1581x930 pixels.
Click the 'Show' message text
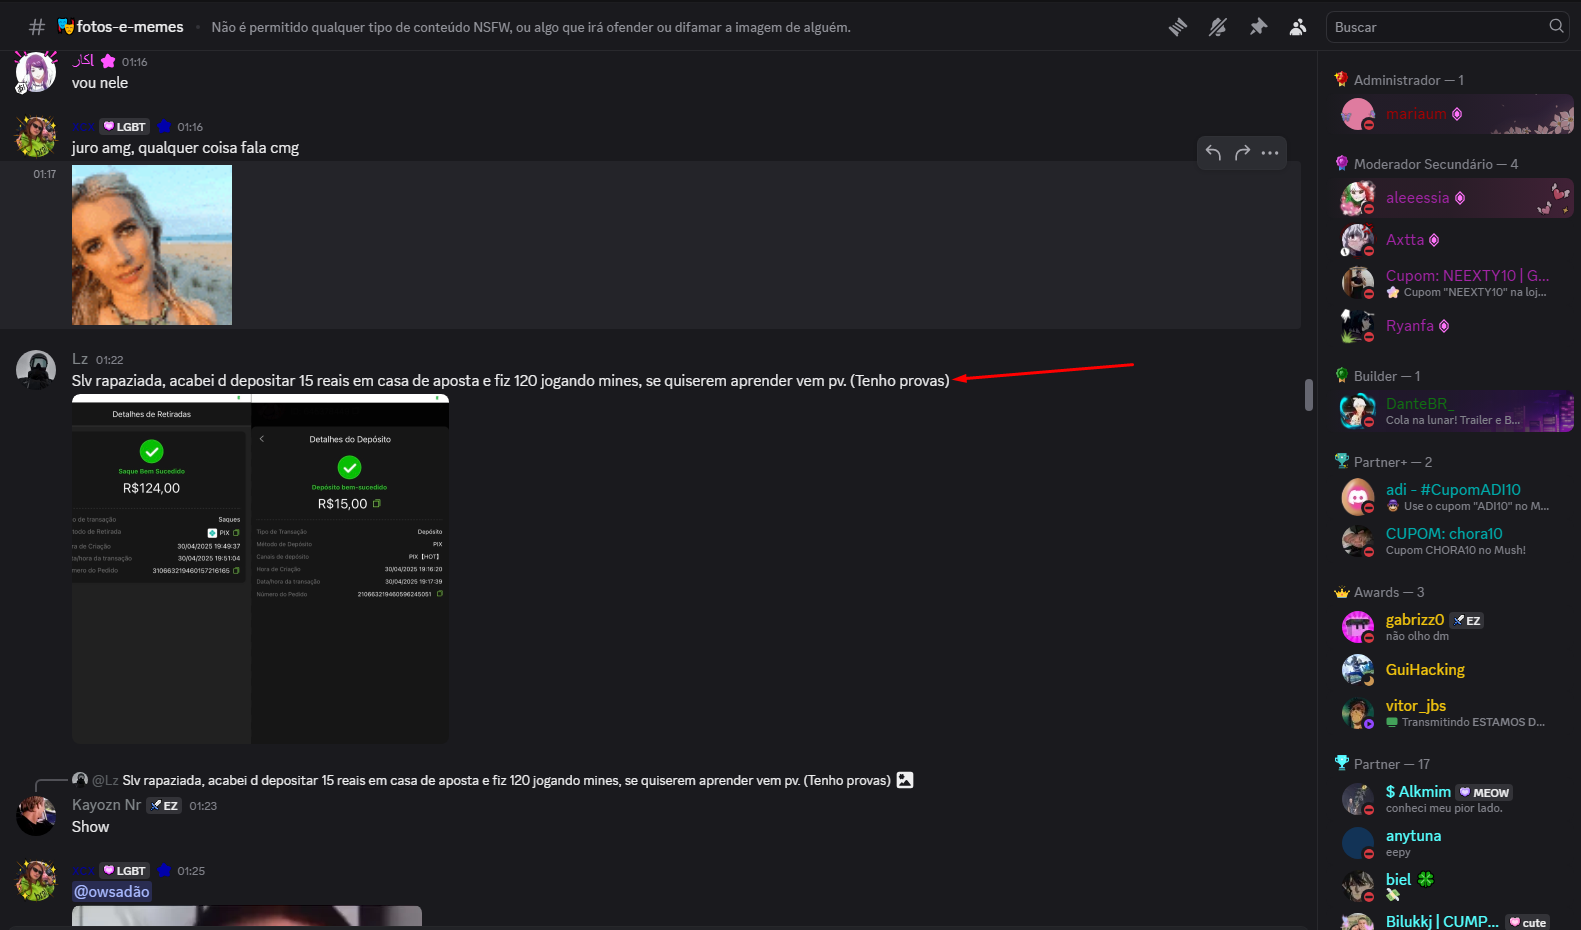pos(90,827)
